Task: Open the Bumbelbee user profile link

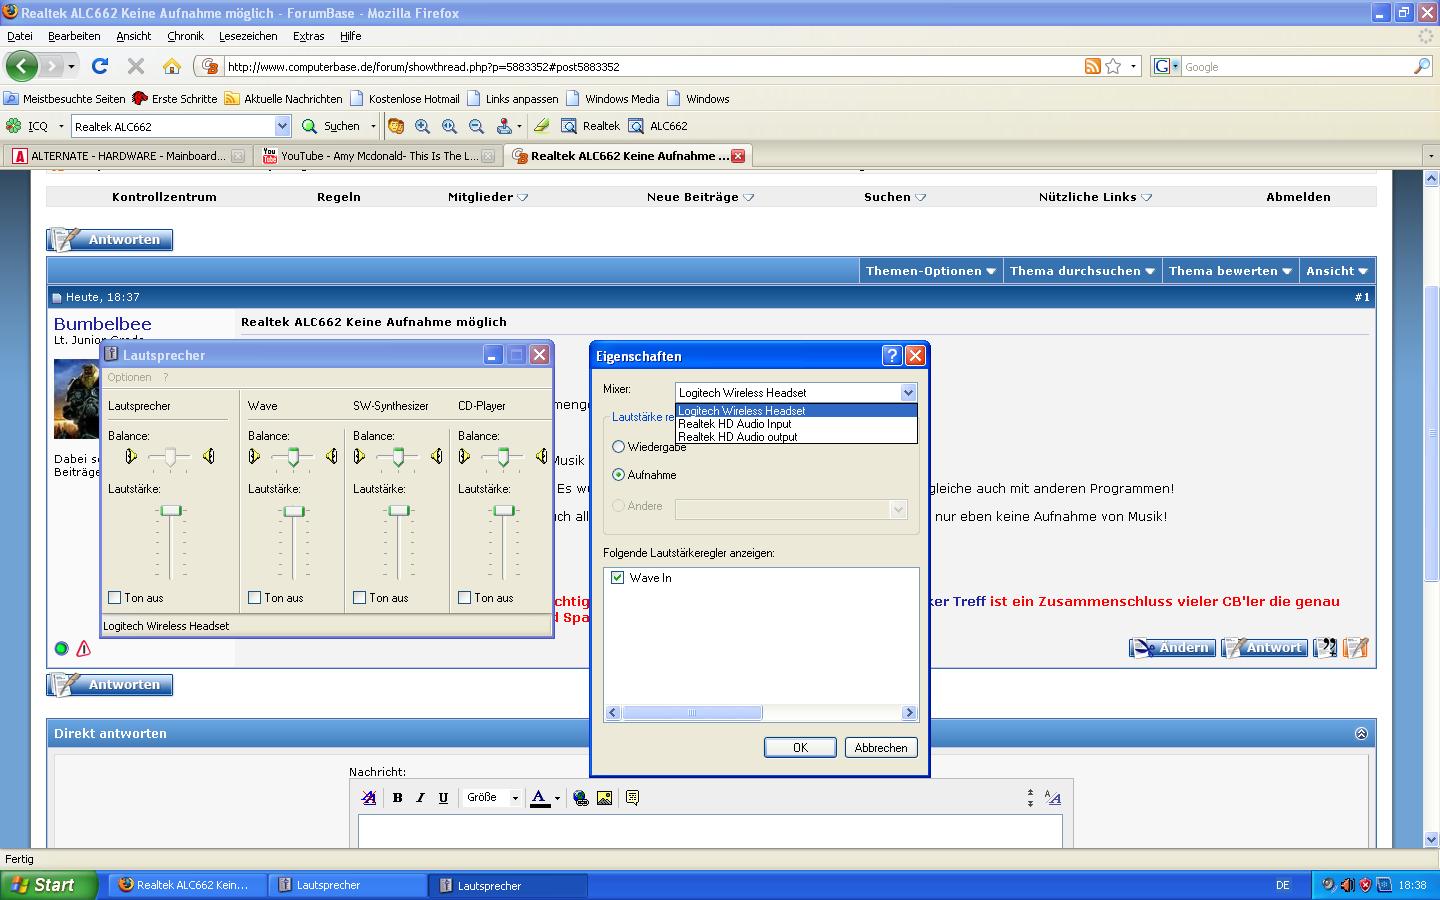Action: click(103, 324)
